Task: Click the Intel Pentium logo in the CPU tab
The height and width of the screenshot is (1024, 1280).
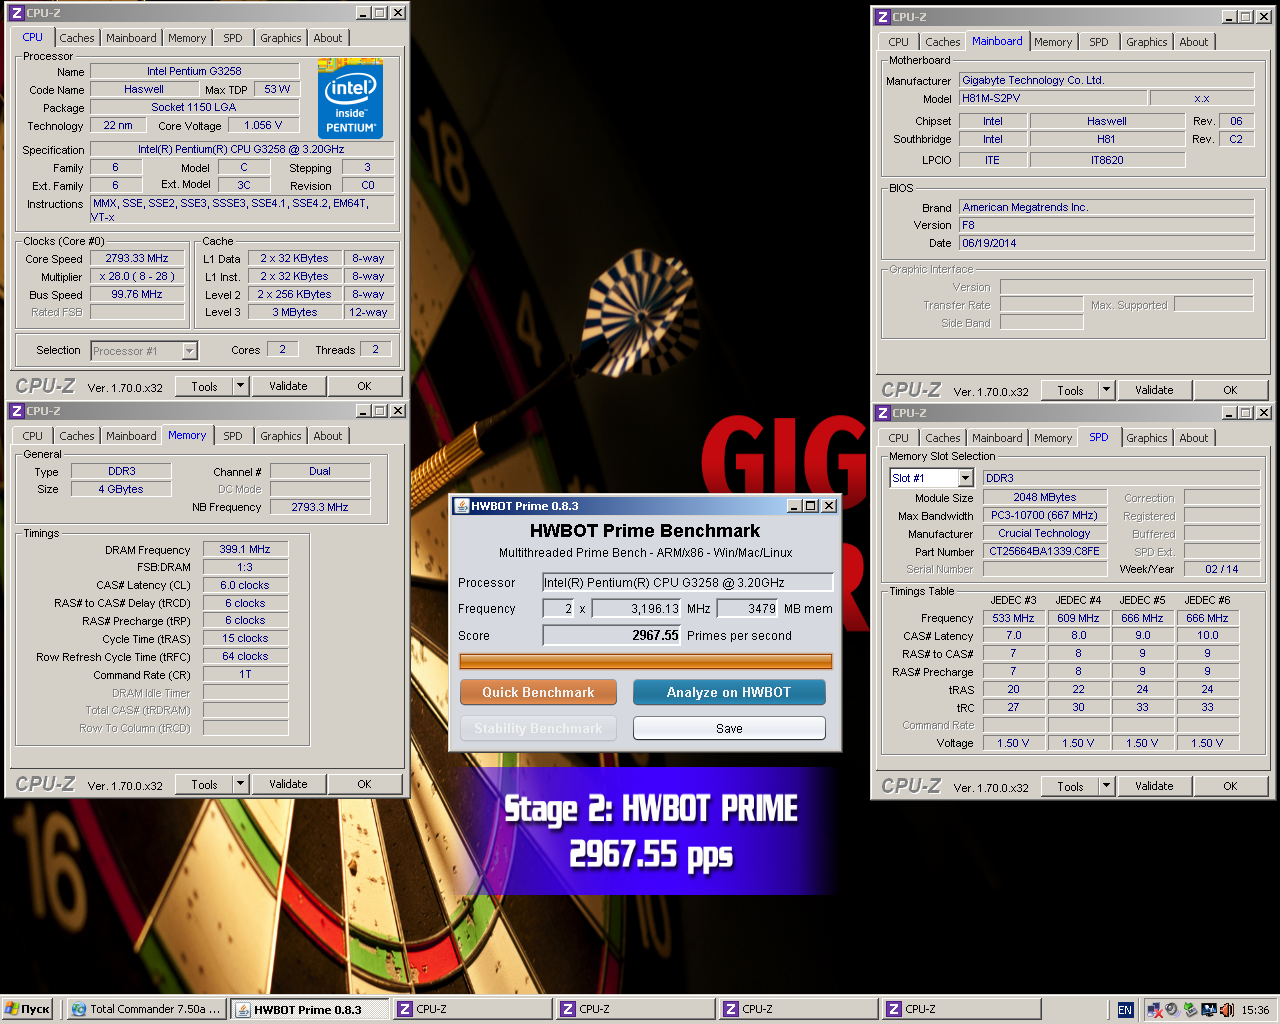Action: [x=350, y=99]
